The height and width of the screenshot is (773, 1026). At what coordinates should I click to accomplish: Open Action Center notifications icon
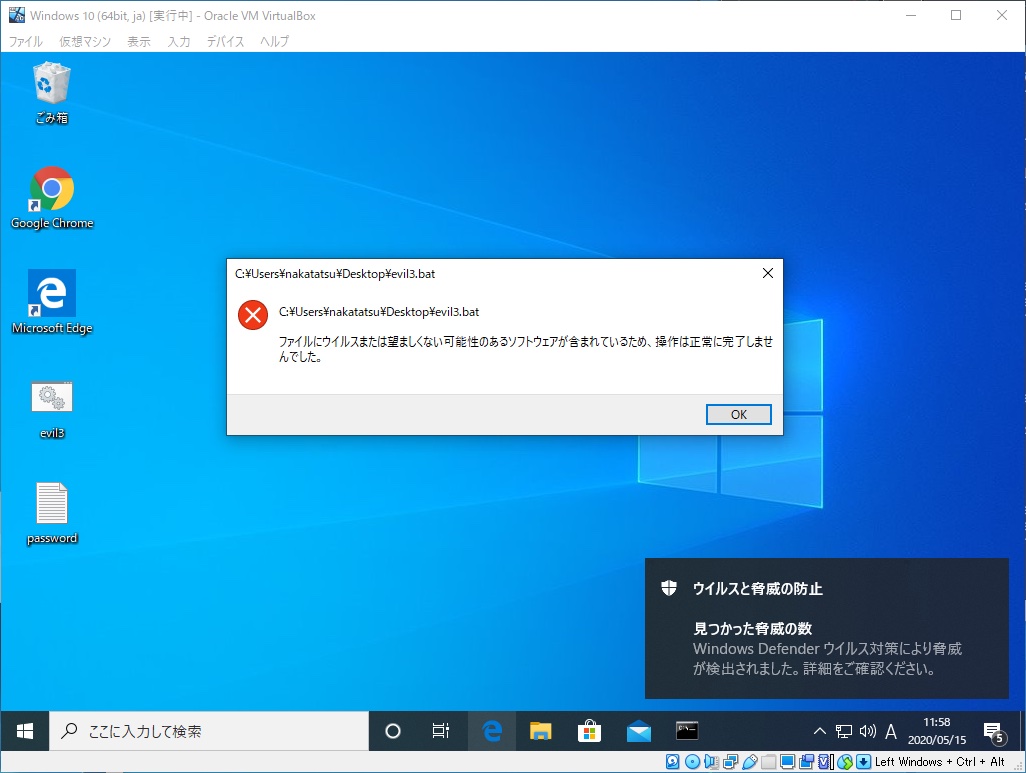coord(994,732)
